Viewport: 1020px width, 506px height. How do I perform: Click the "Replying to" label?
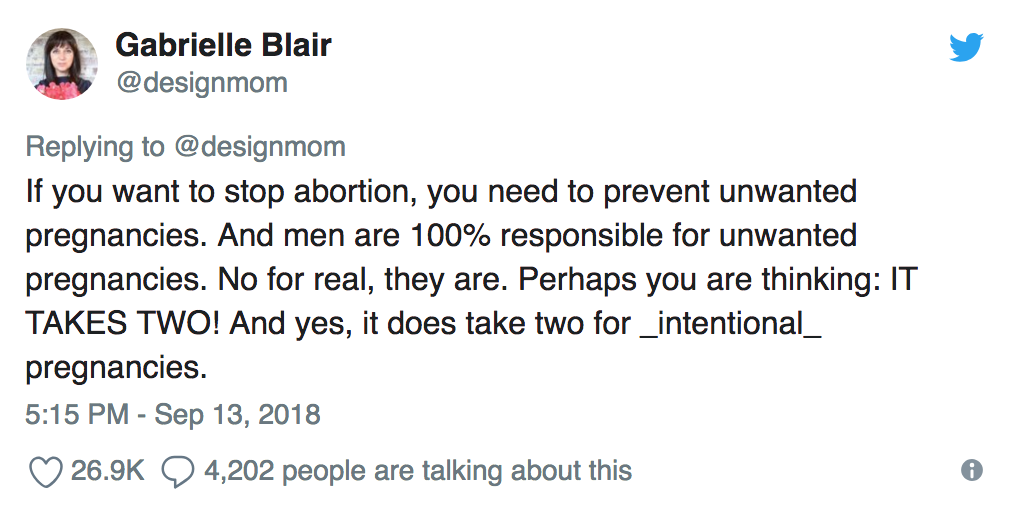coord(96,147)
